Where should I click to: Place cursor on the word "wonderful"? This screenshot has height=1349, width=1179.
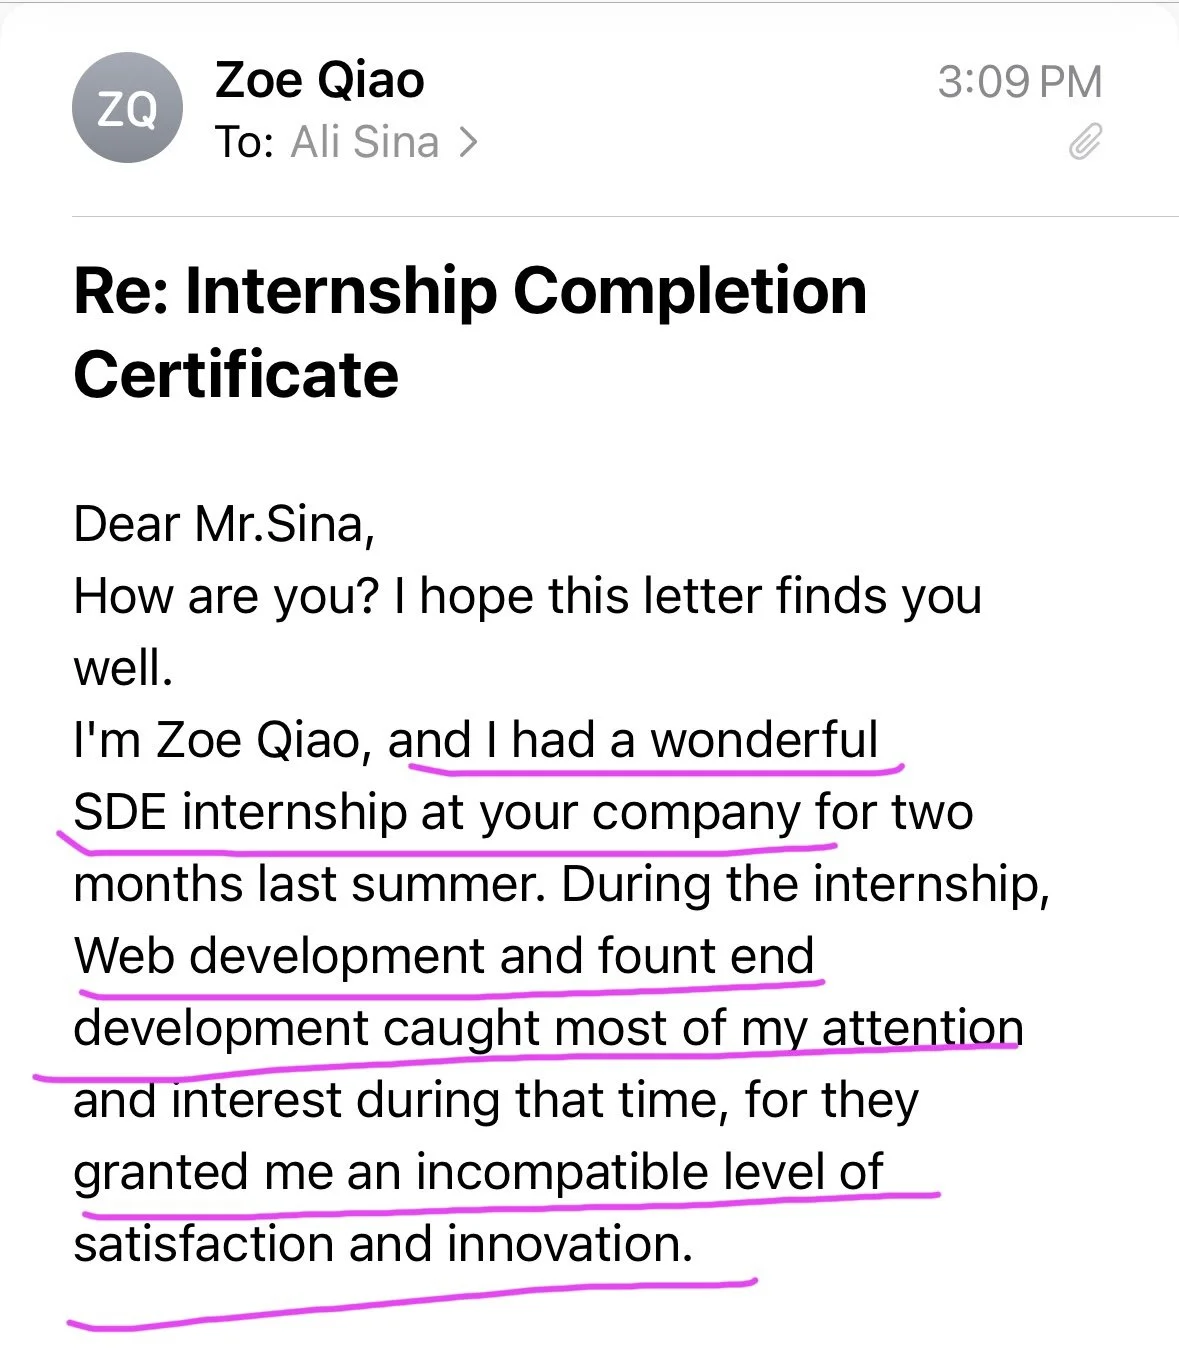click(764, 740)
